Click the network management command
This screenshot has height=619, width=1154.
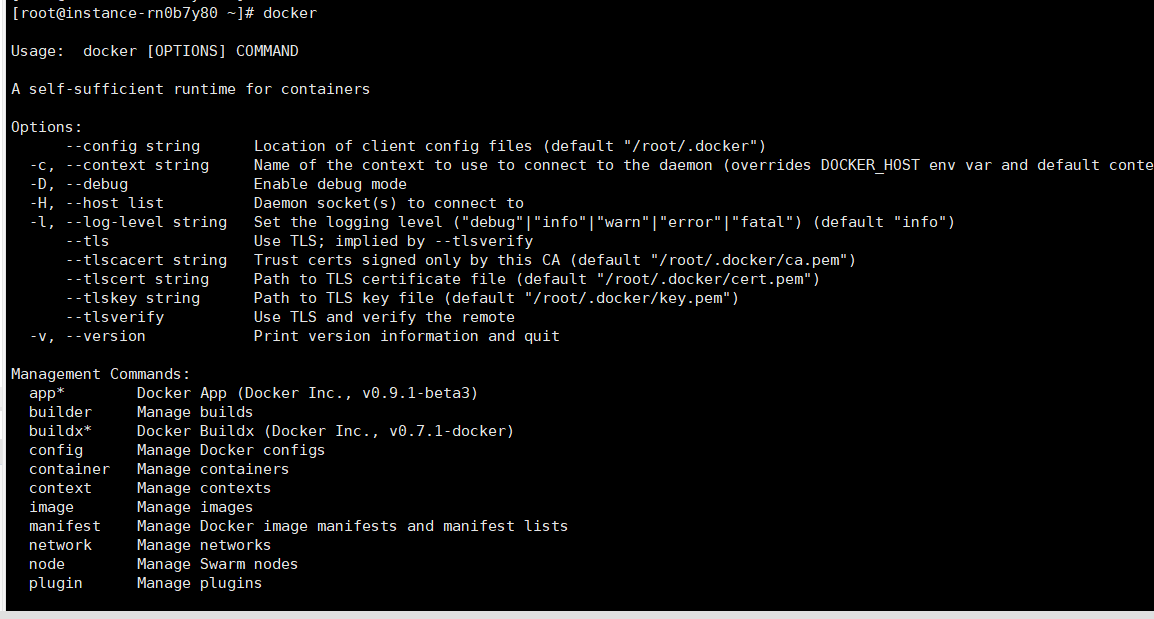(60, 545)
